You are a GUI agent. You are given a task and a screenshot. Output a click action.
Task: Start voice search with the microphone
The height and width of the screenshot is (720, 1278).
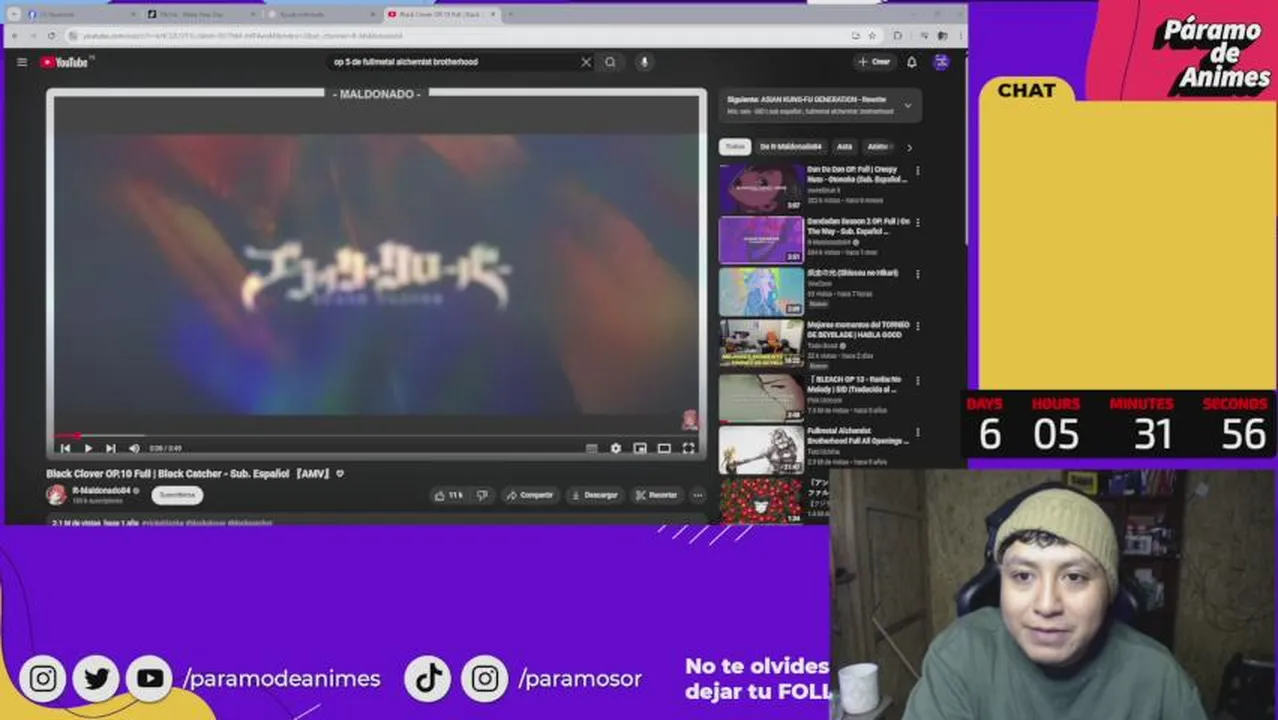tap(644, 62)
